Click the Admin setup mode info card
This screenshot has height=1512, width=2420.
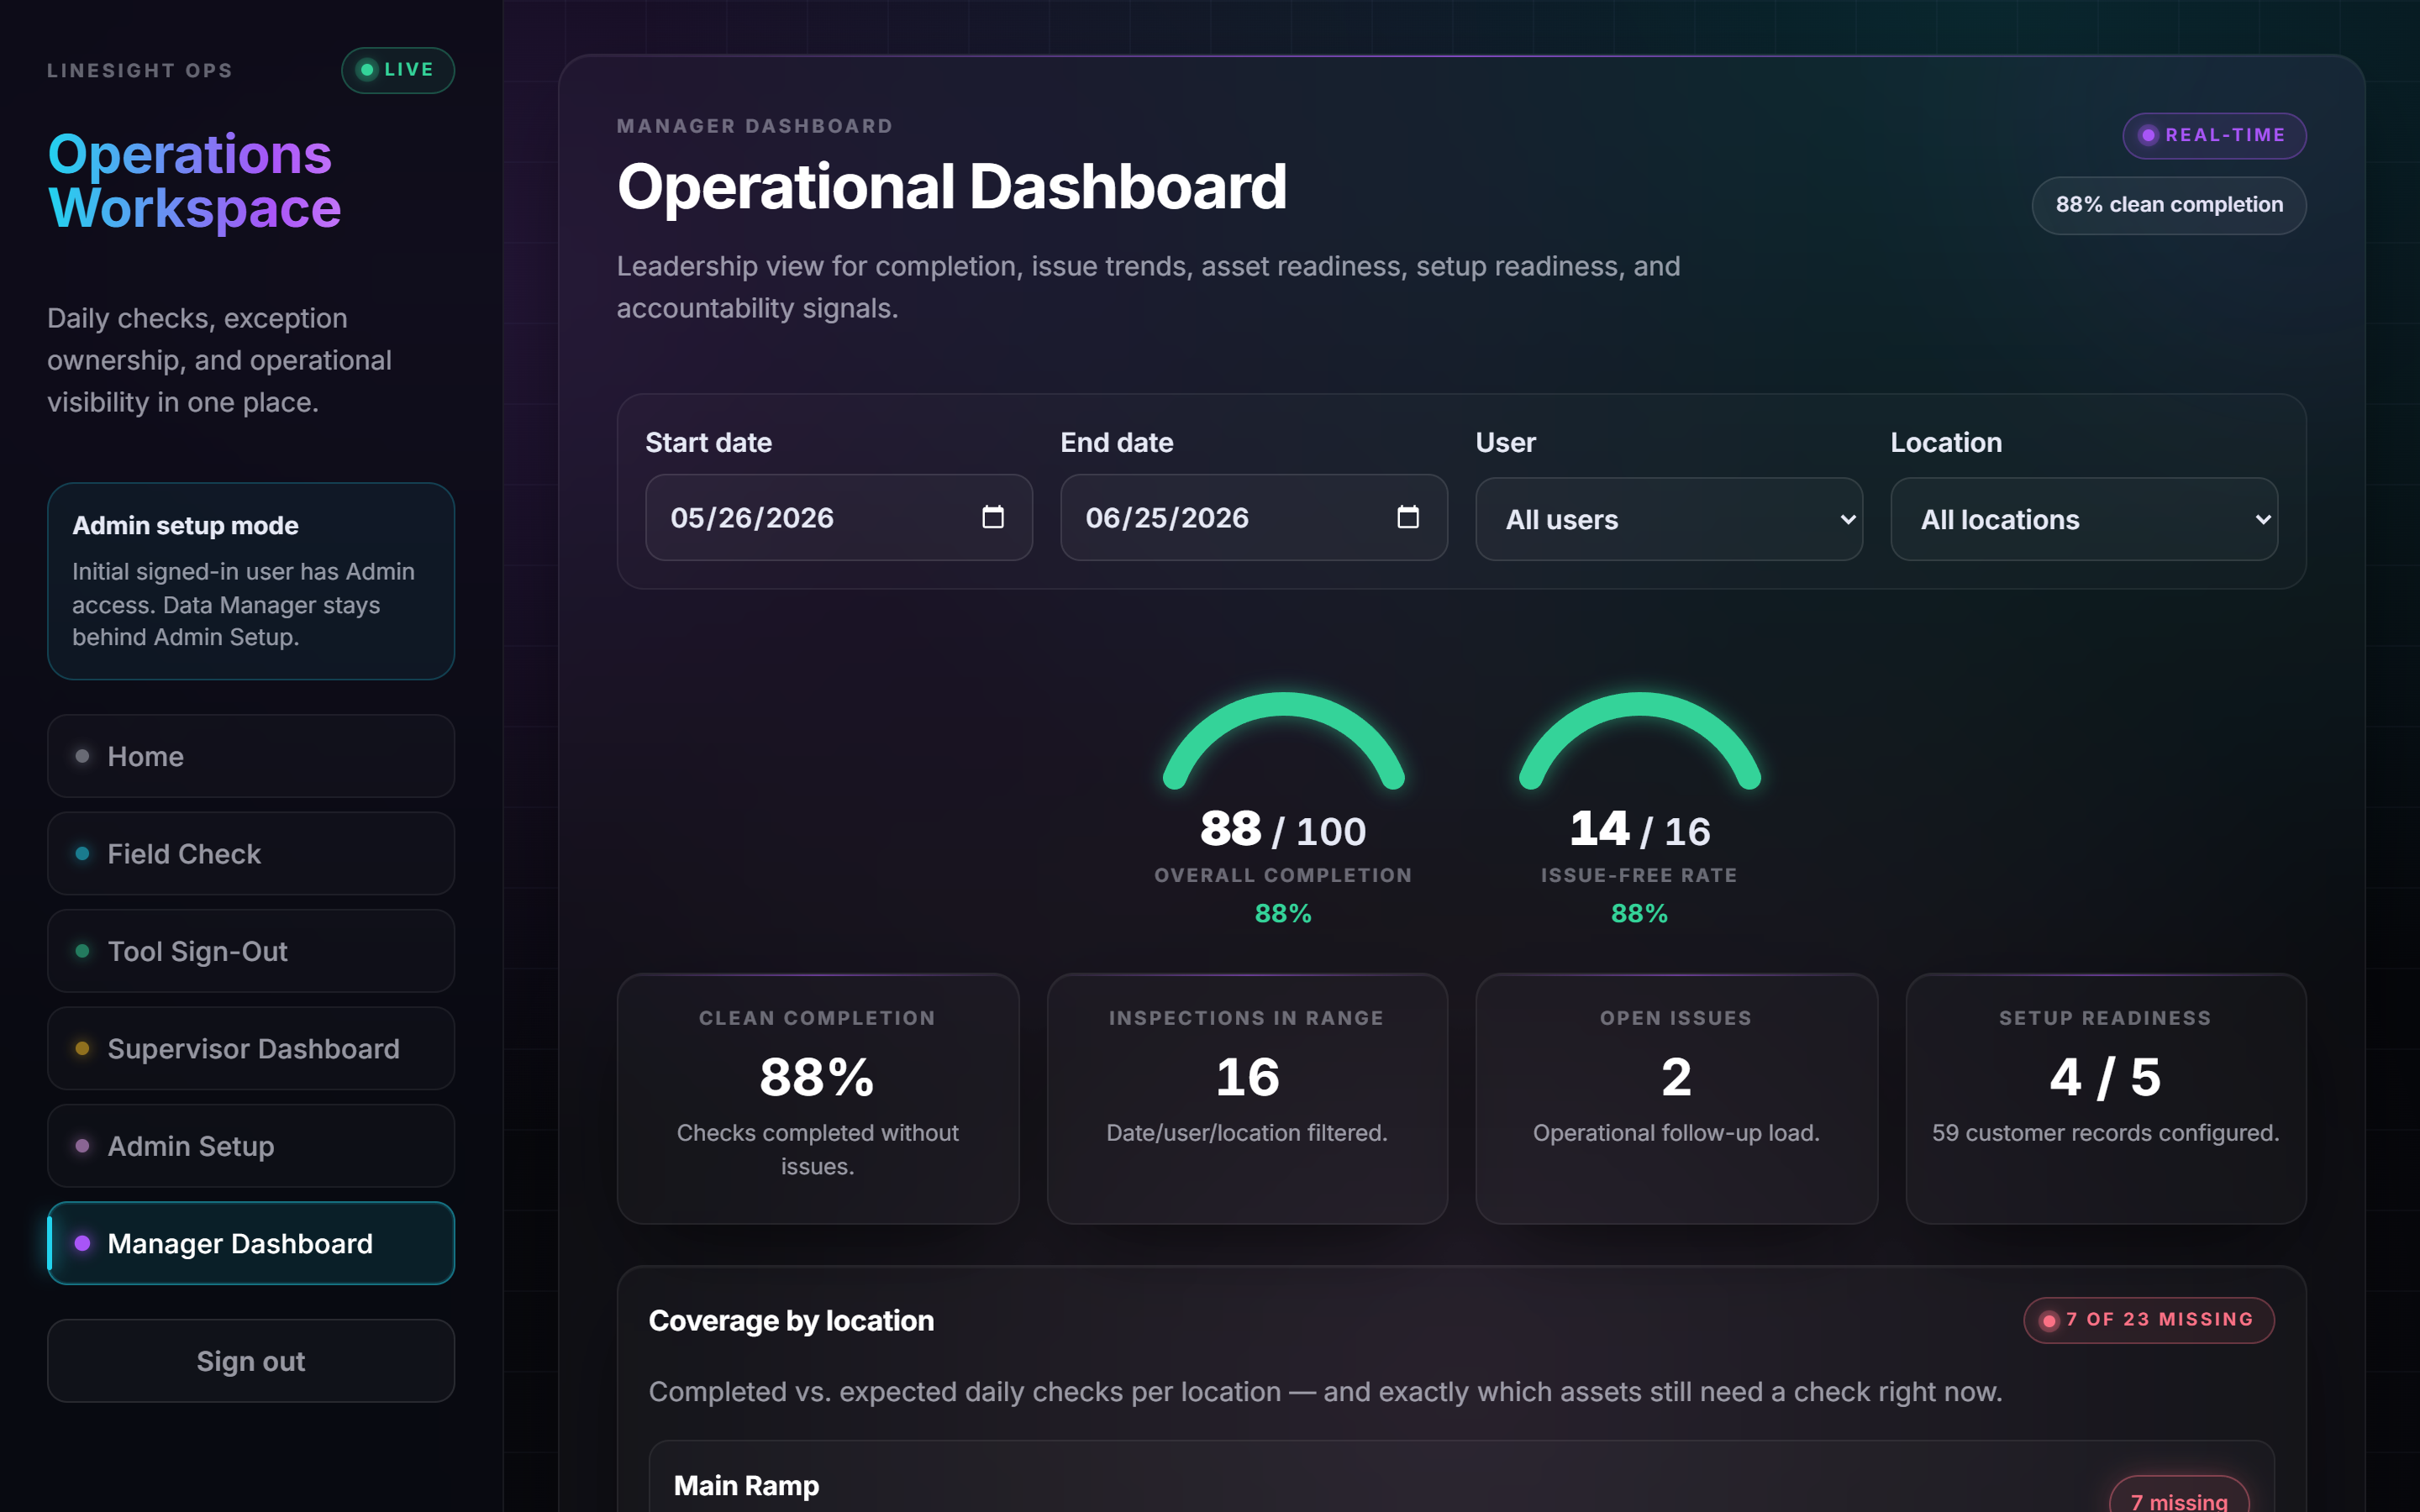coord(251,581)
